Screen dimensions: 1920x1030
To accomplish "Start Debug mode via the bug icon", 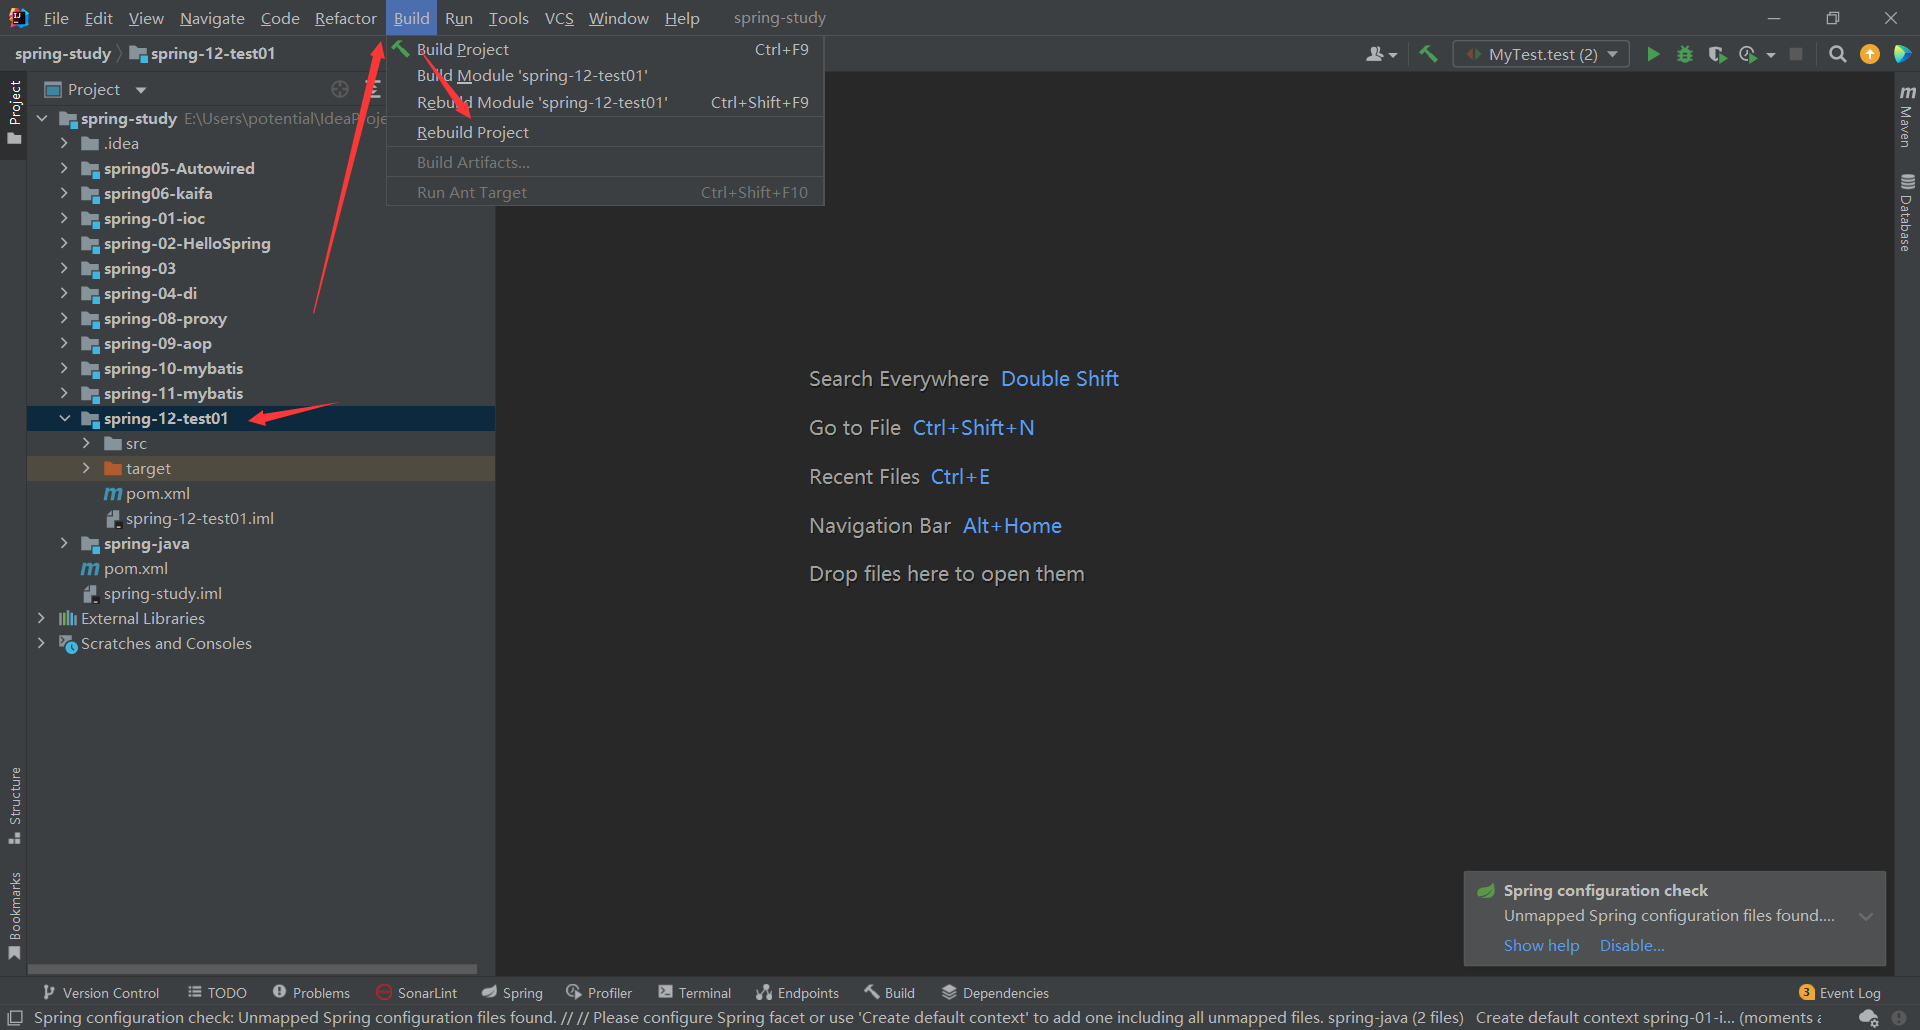I will pyautogui.click(x=1685, y=54).
